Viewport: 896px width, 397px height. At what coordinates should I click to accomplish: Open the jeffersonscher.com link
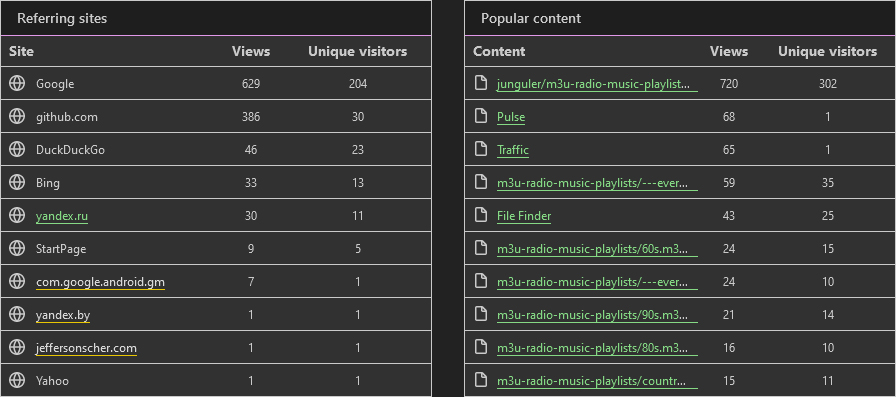pyautogui.click(x=86, y=348)
